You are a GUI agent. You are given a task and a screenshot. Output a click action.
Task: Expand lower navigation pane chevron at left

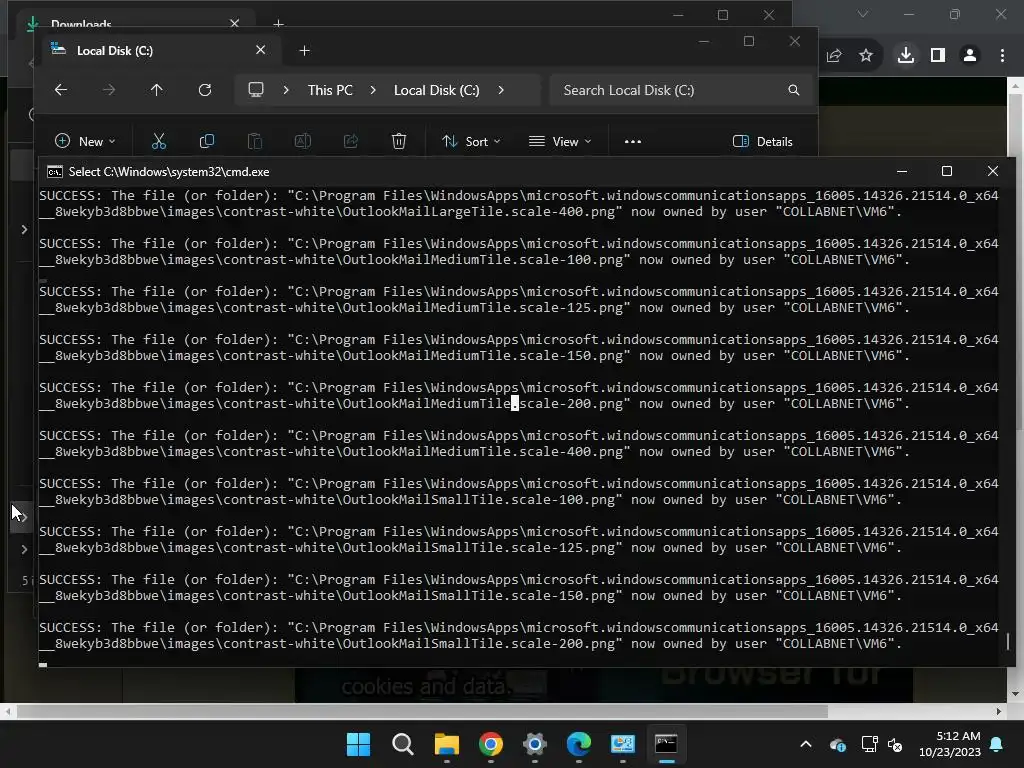(x=24, y=549)
